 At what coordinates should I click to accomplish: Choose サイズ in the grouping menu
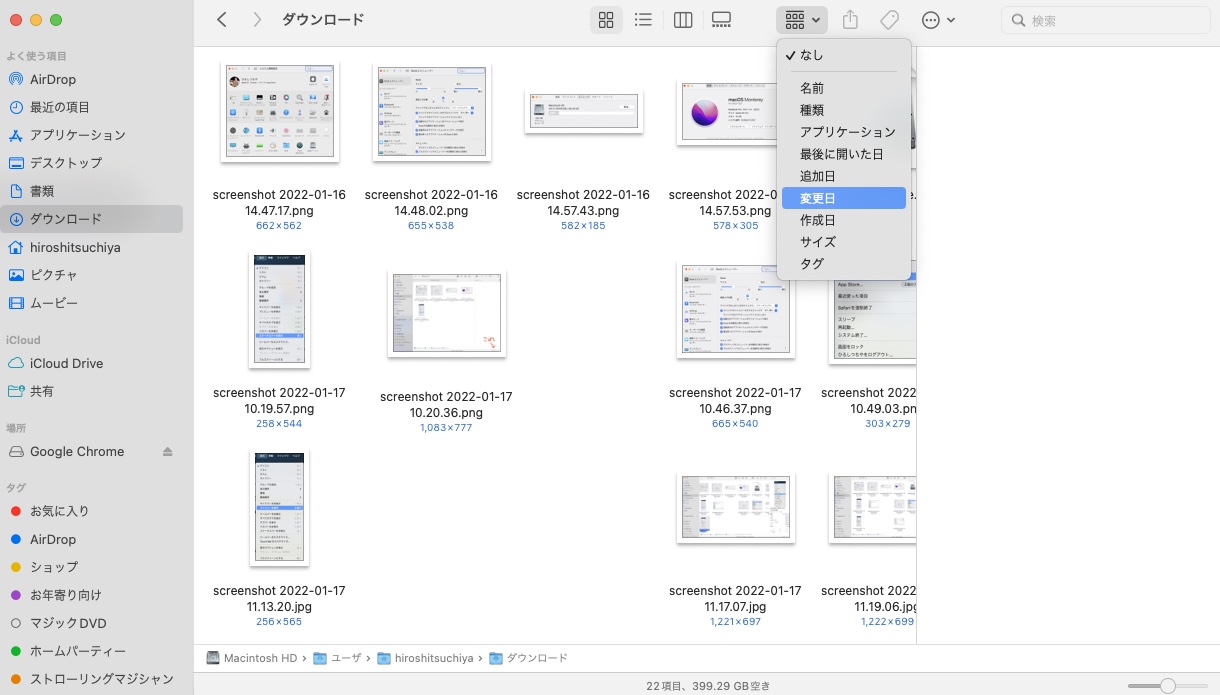(817, 242)
